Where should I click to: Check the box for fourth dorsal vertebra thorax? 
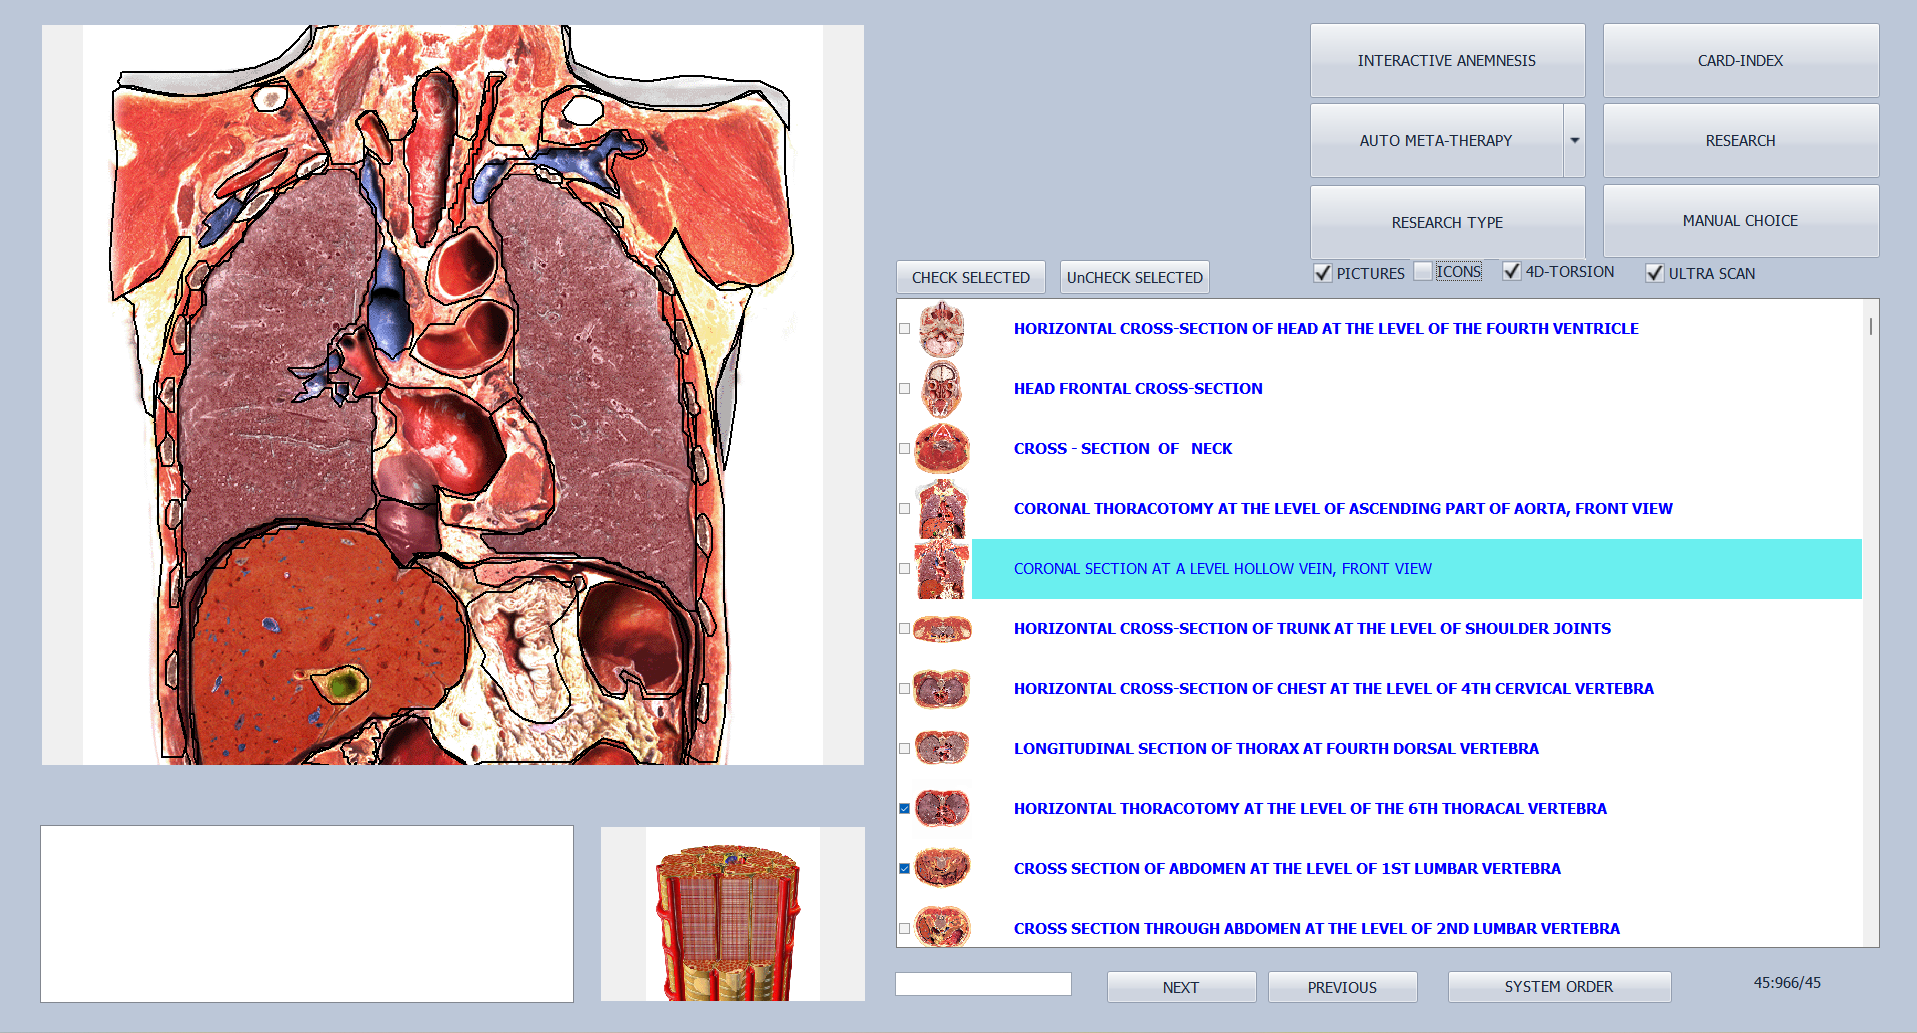[905, 749]
